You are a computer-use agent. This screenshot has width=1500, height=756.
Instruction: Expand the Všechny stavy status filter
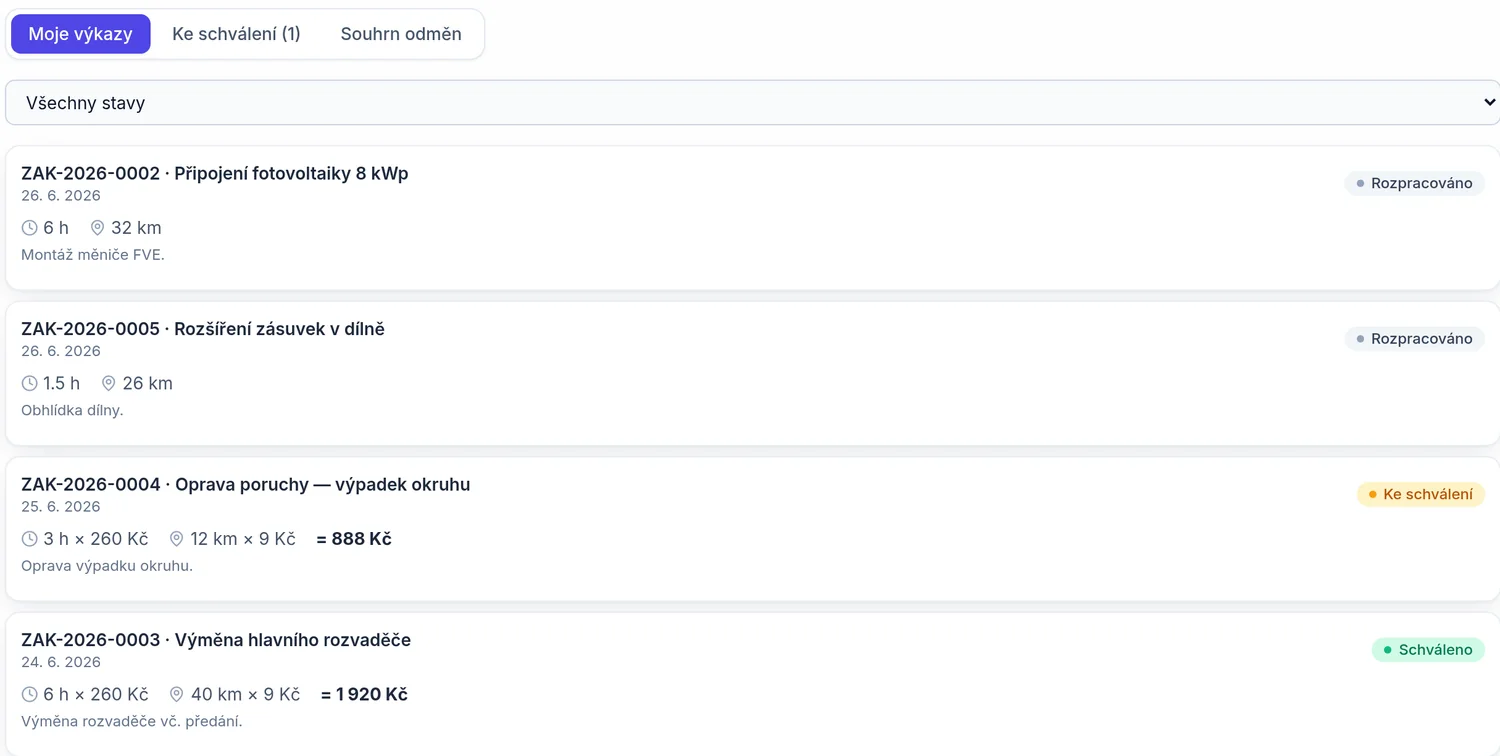[750, 103]
